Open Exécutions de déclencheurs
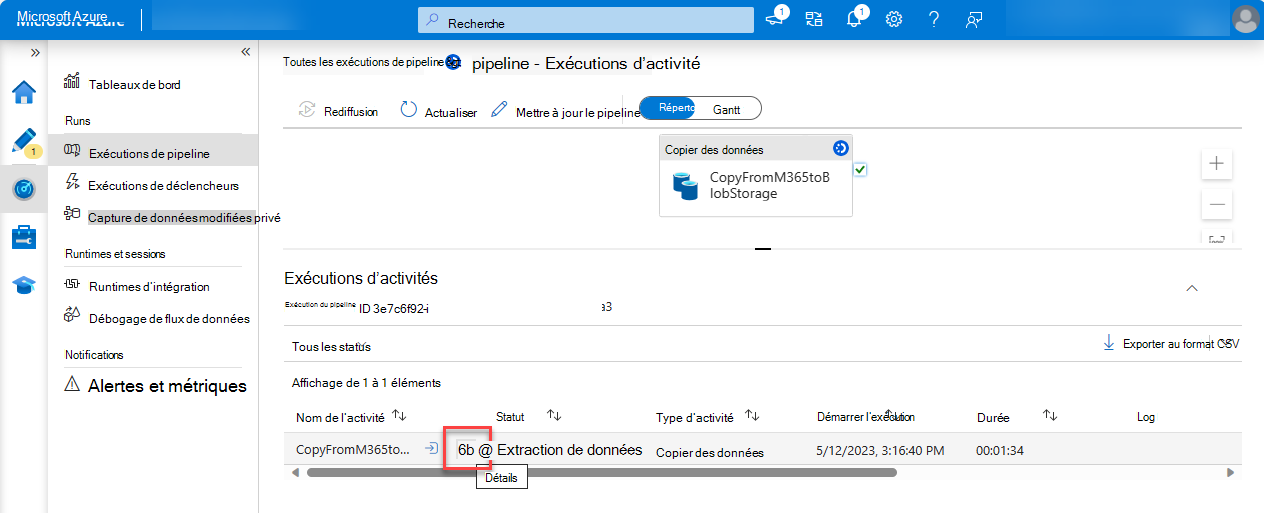Screen dimensions: 1264x513 coord(163,185)
